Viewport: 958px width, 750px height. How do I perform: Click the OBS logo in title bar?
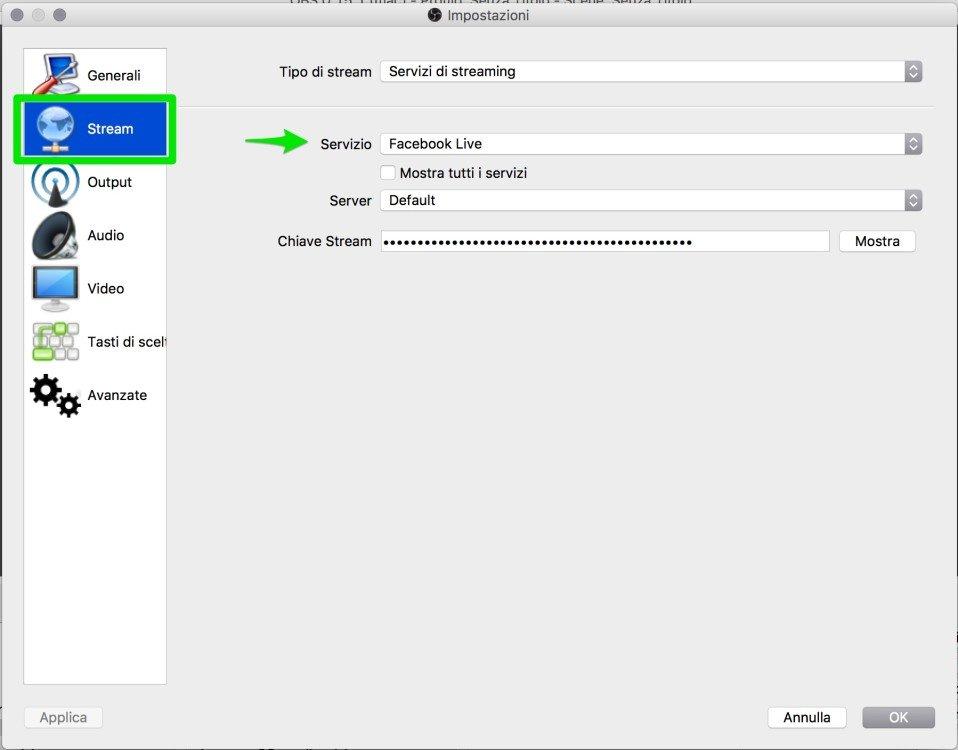pos(434,15)
